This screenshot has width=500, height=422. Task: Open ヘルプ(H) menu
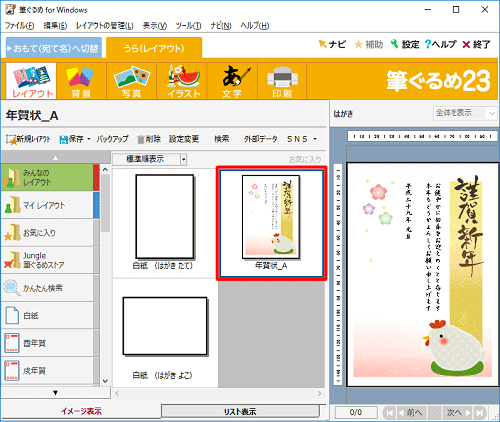point(255,26)
